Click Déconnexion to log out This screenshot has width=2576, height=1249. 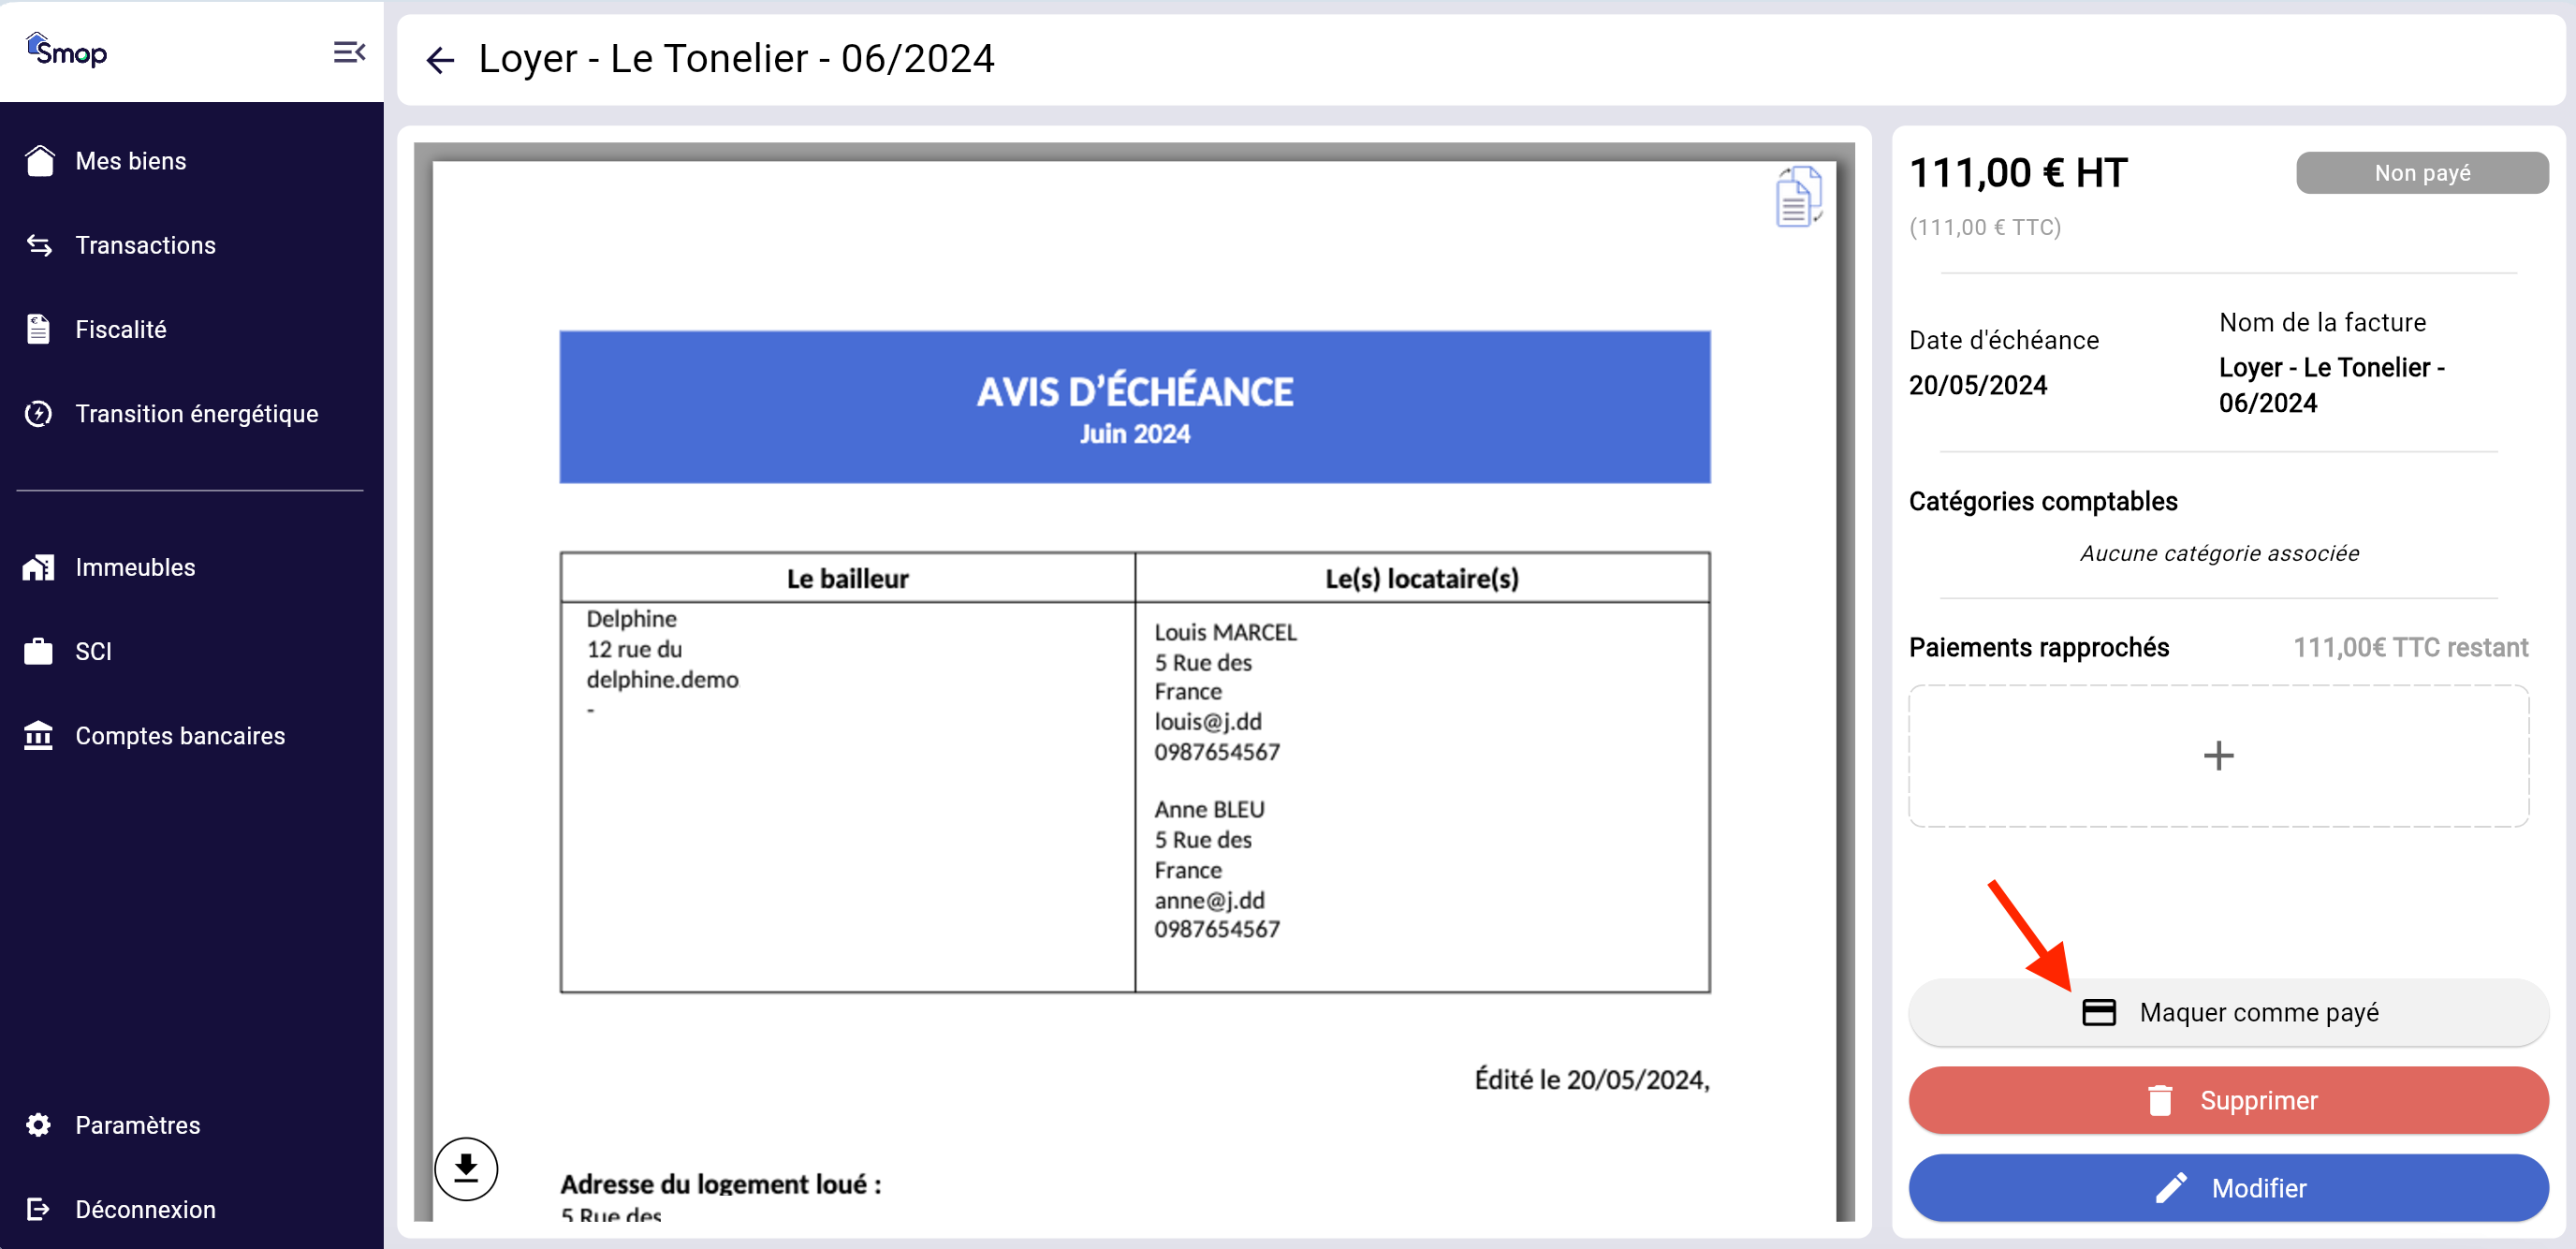145,1209
